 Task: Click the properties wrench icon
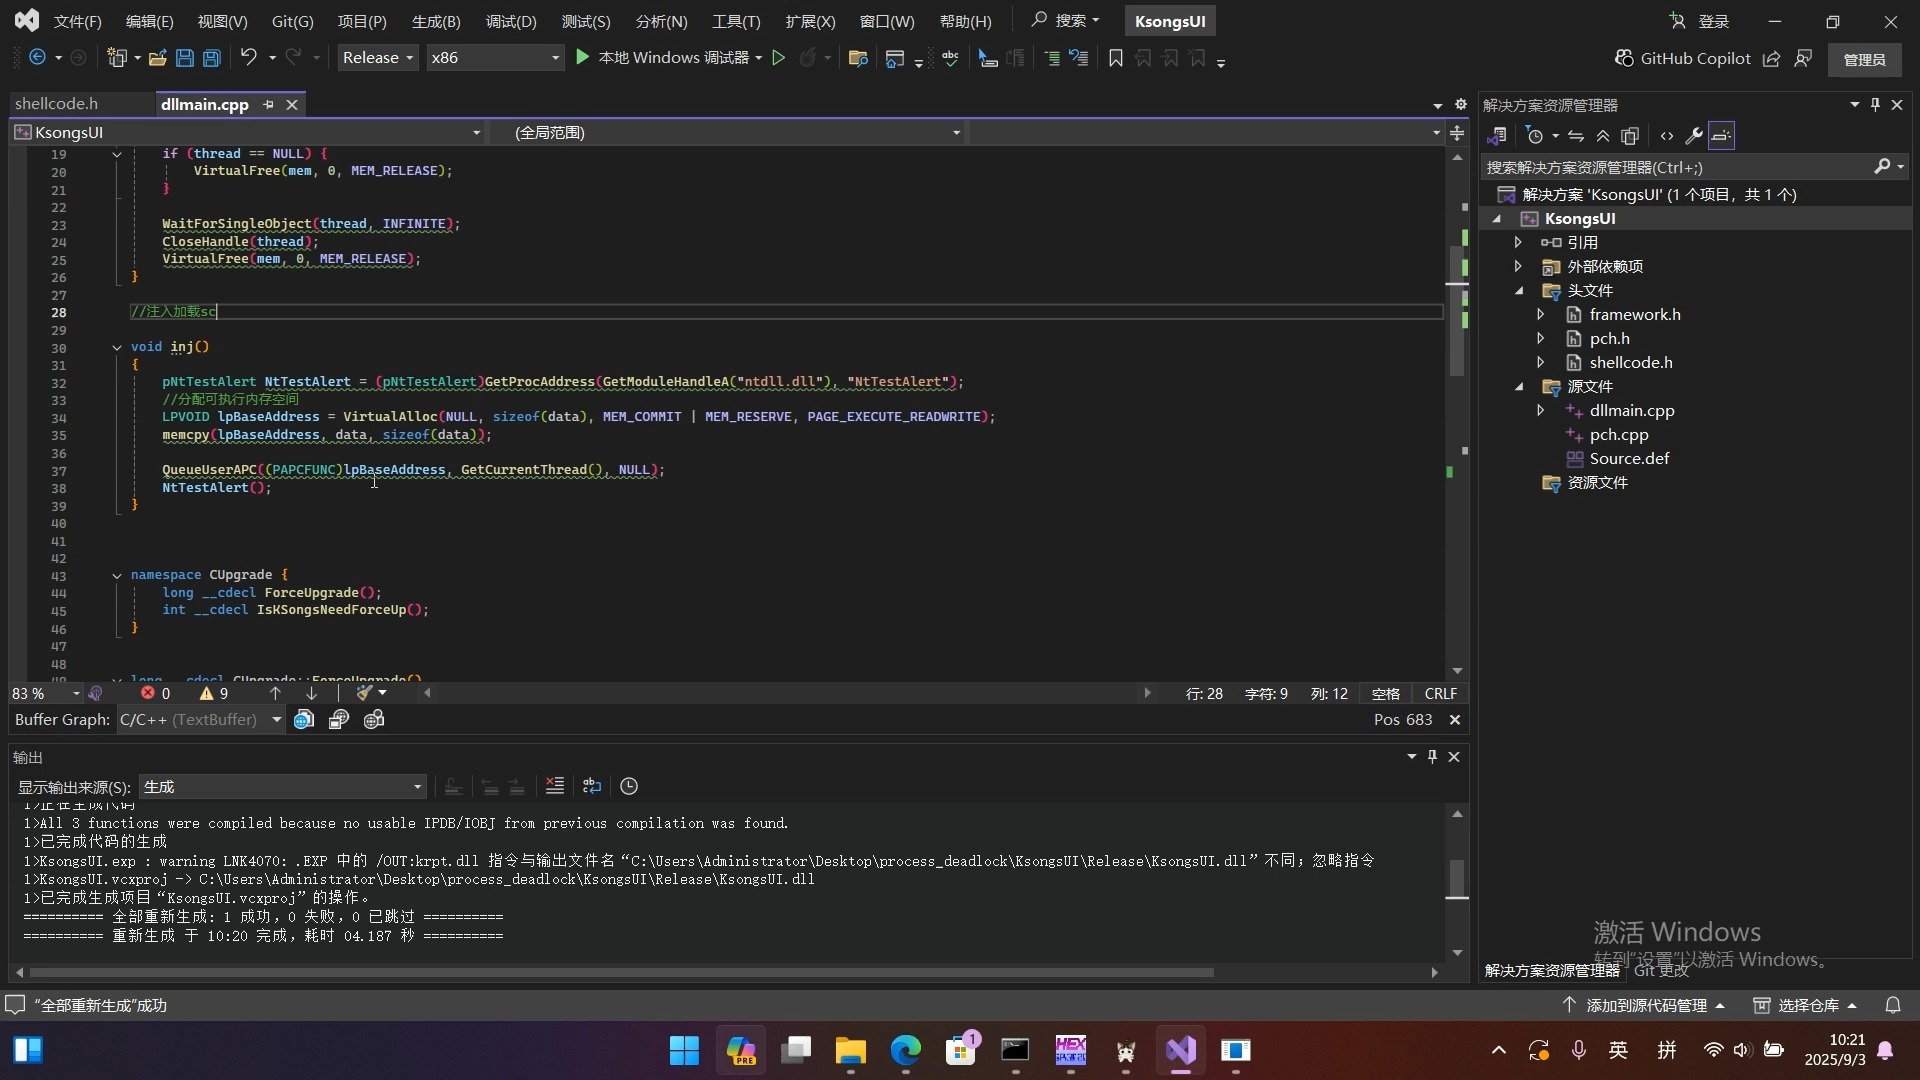[1694, 136]
